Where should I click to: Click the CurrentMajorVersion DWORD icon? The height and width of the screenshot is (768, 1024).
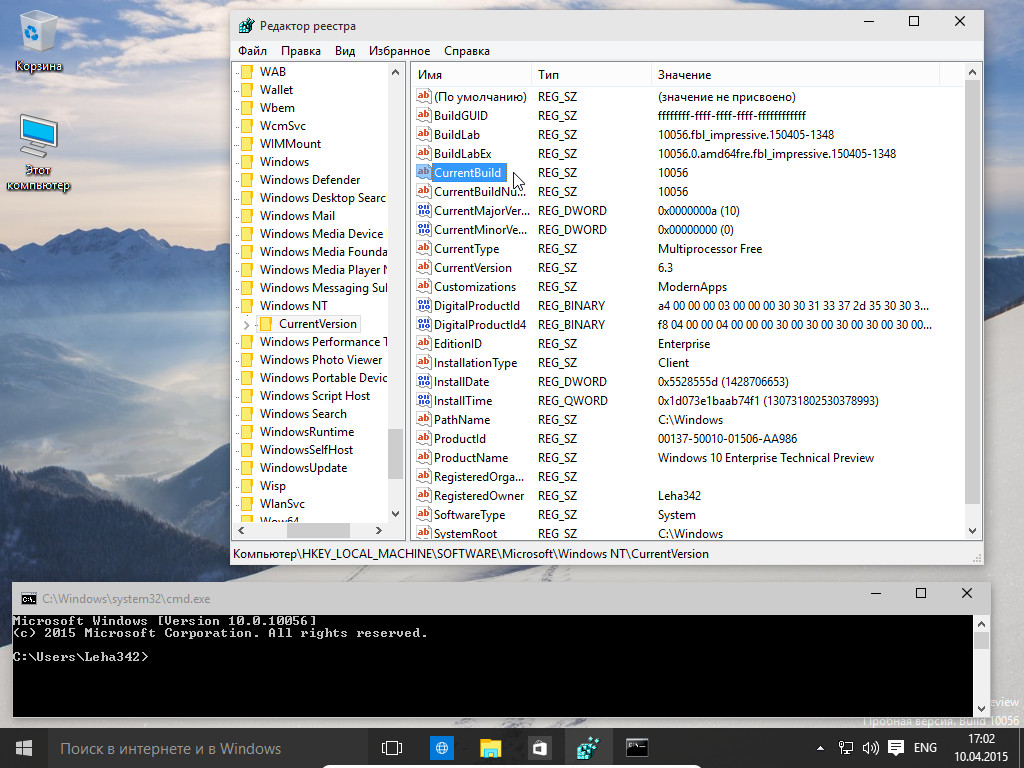(x=424, y=210)
